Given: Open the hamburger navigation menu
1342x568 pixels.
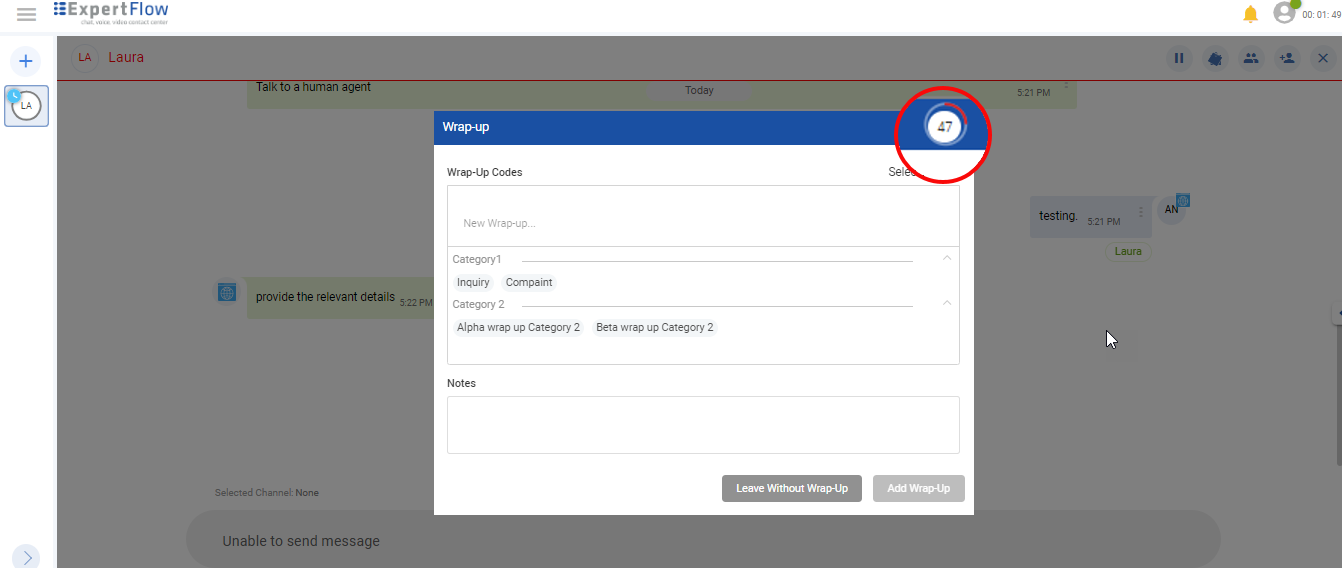Looking at the screenshot, I should tap(26, 14).
